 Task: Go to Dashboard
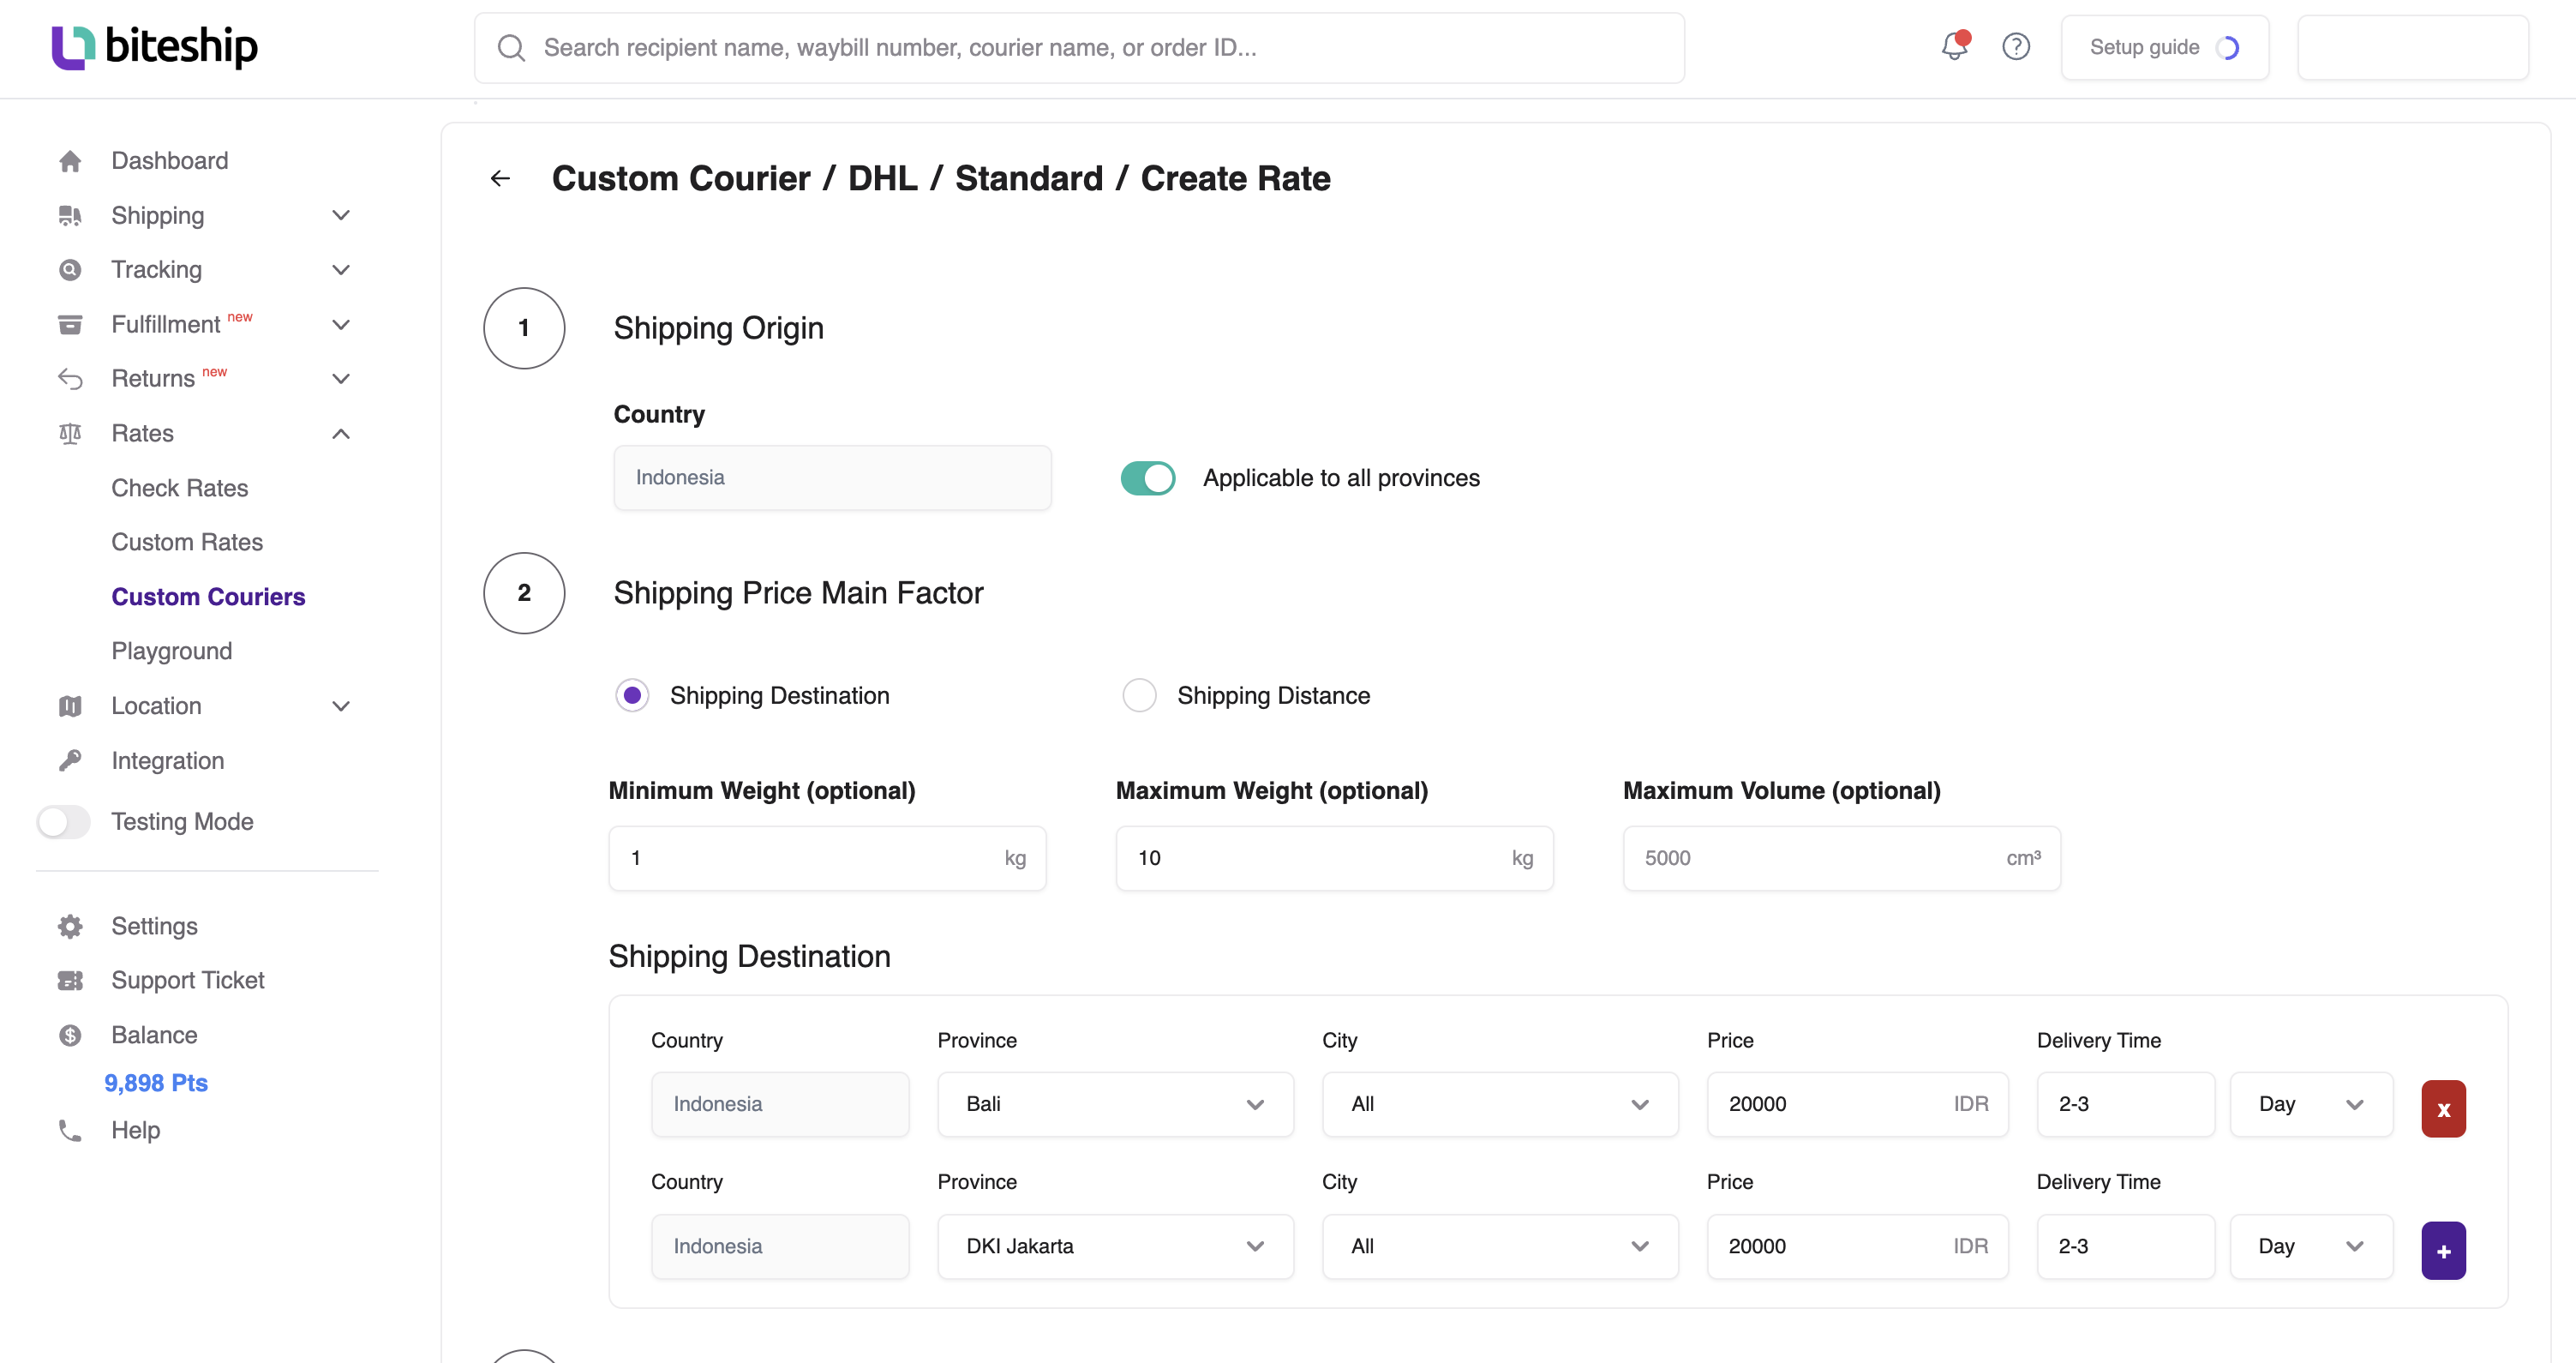pyautogui.click(x=170, y=161)
